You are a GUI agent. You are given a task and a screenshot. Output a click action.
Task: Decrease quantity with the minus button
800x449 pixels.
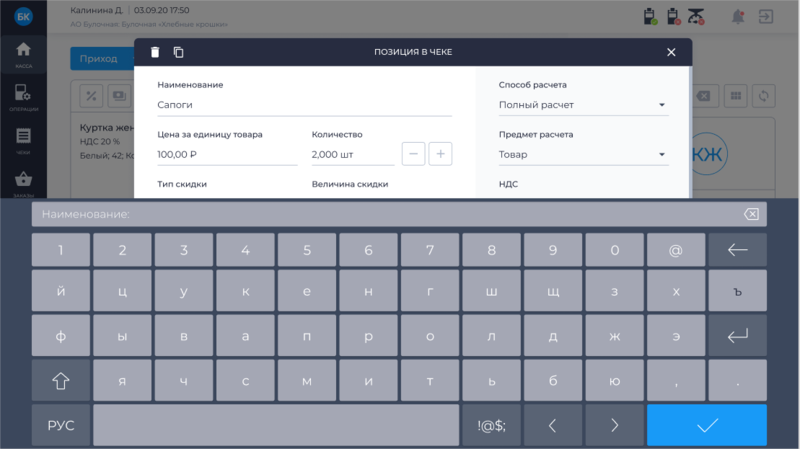(x=414, y=154)
